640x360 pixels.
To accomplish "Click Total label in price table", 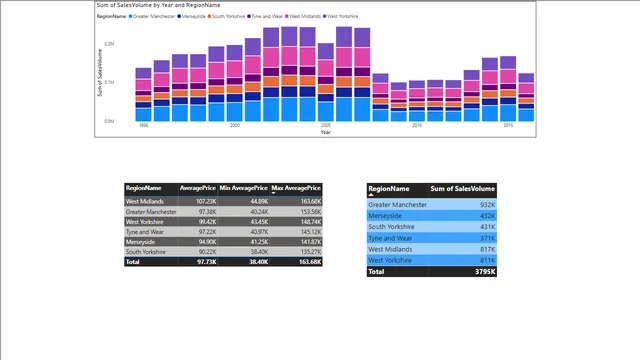I will click(x=133, y=262).
